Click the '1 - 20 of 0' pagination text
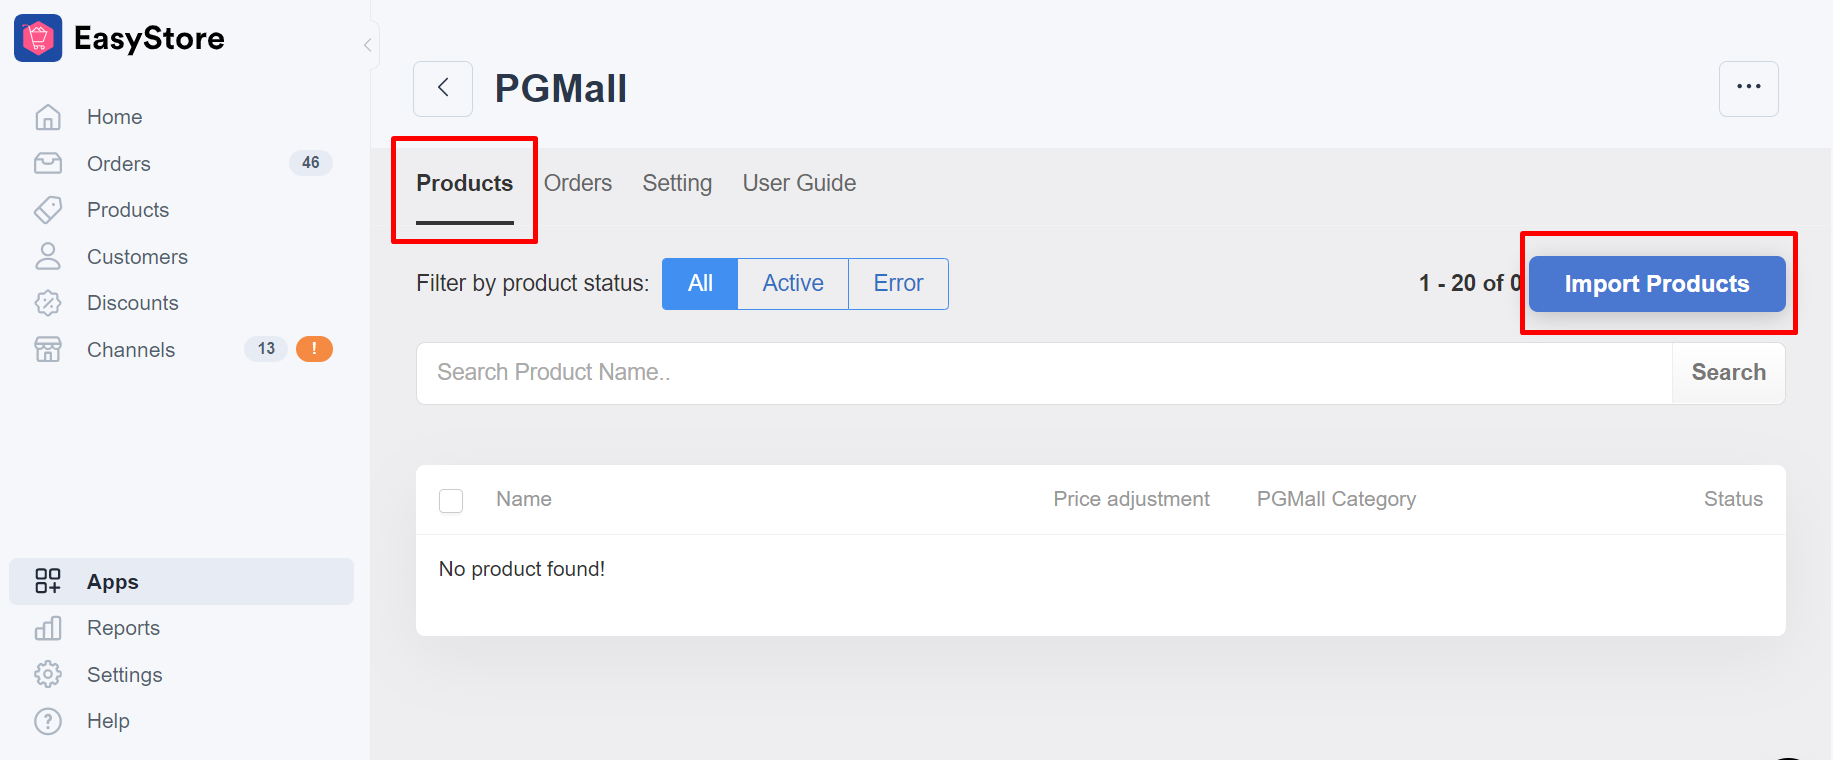This screenshot has width=1833, height=760. (x=1470, y=284)
